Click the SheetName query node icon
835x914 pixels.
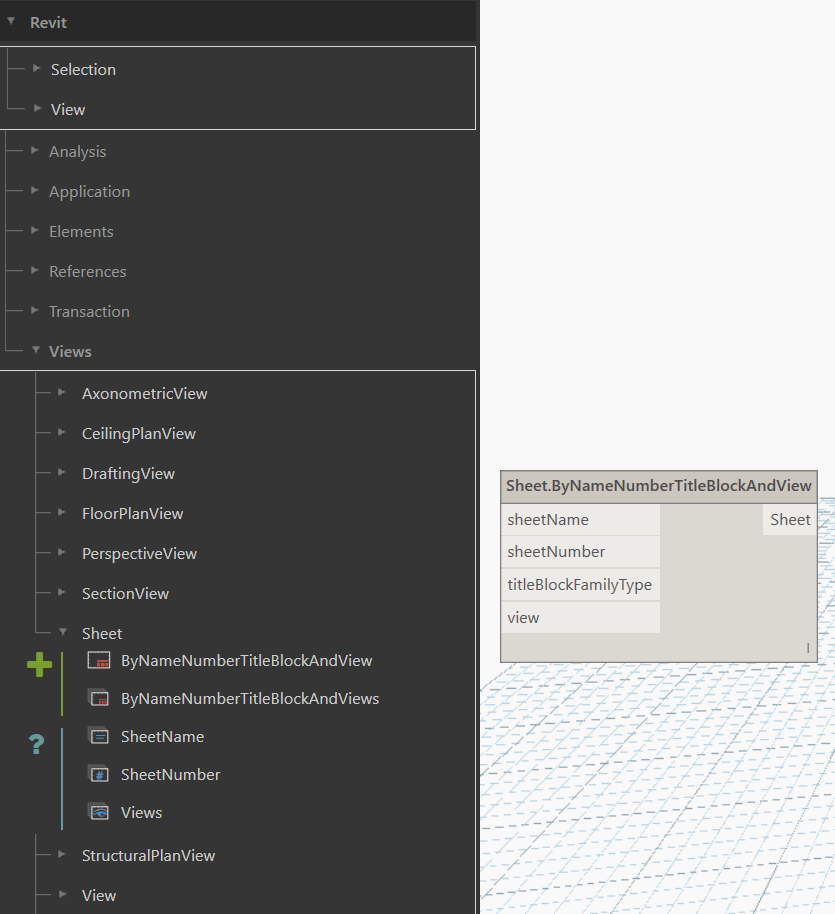pyautogui.click(x=99, y=736)
